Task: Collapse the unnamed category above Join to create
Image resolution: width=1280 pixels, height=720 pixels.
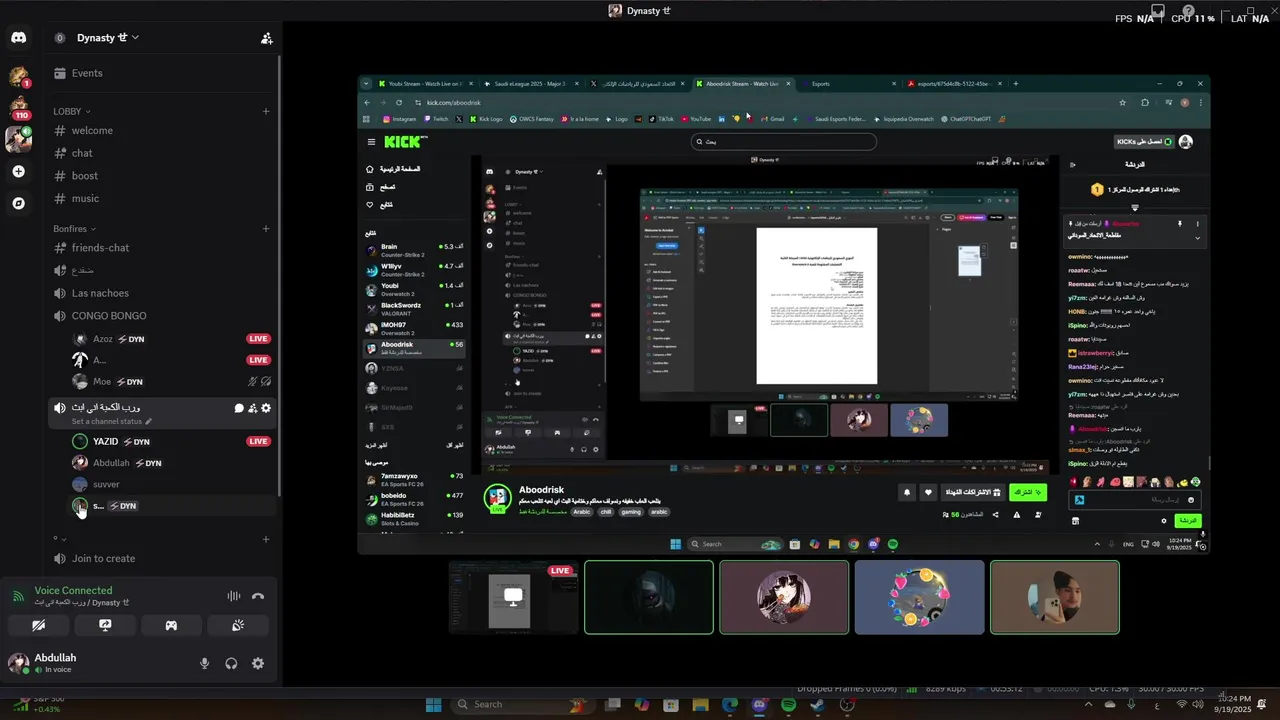Action: coord(60,539)
